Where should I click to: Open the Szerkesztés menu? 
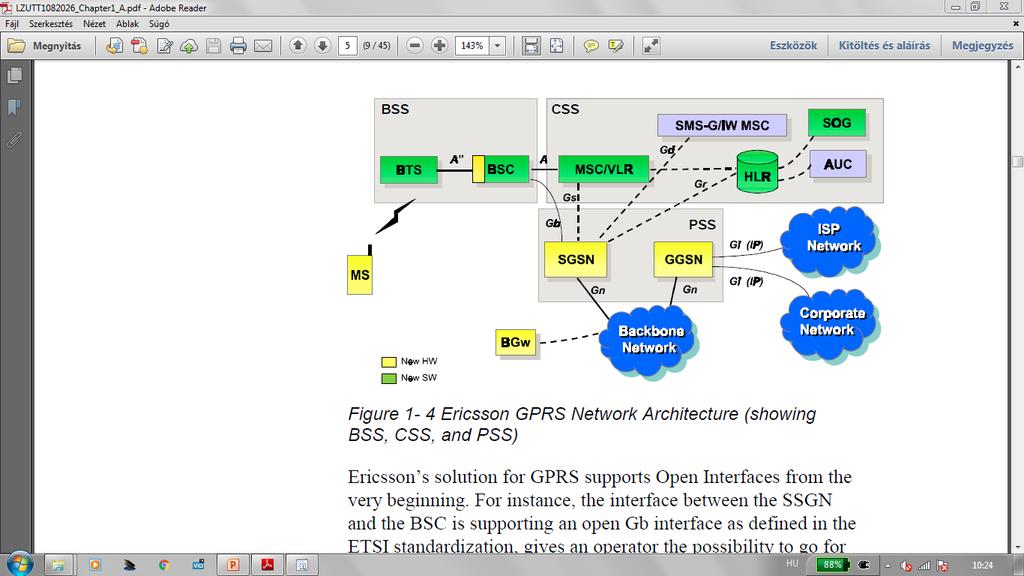[50, 24]
